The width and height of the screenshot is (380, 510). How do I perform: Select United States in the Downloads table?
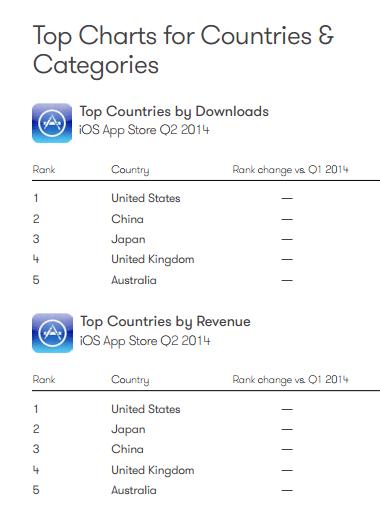coord(146,198)
